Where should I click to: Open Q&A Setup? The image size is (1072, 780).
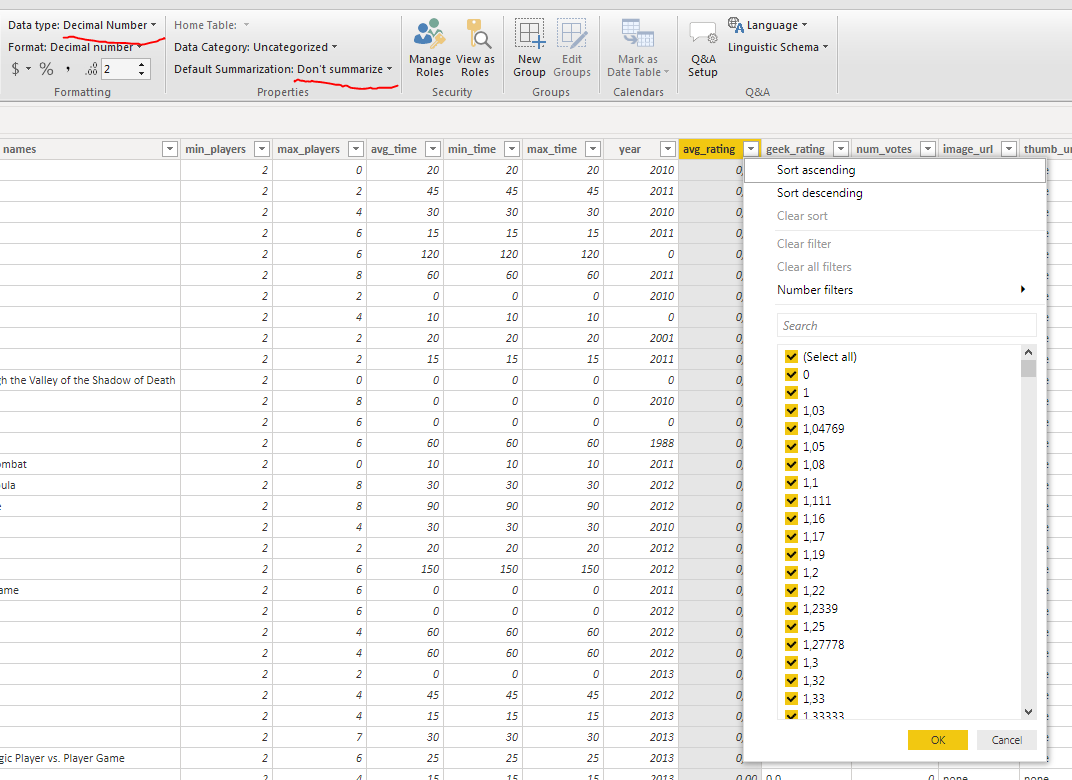point(703,48)
